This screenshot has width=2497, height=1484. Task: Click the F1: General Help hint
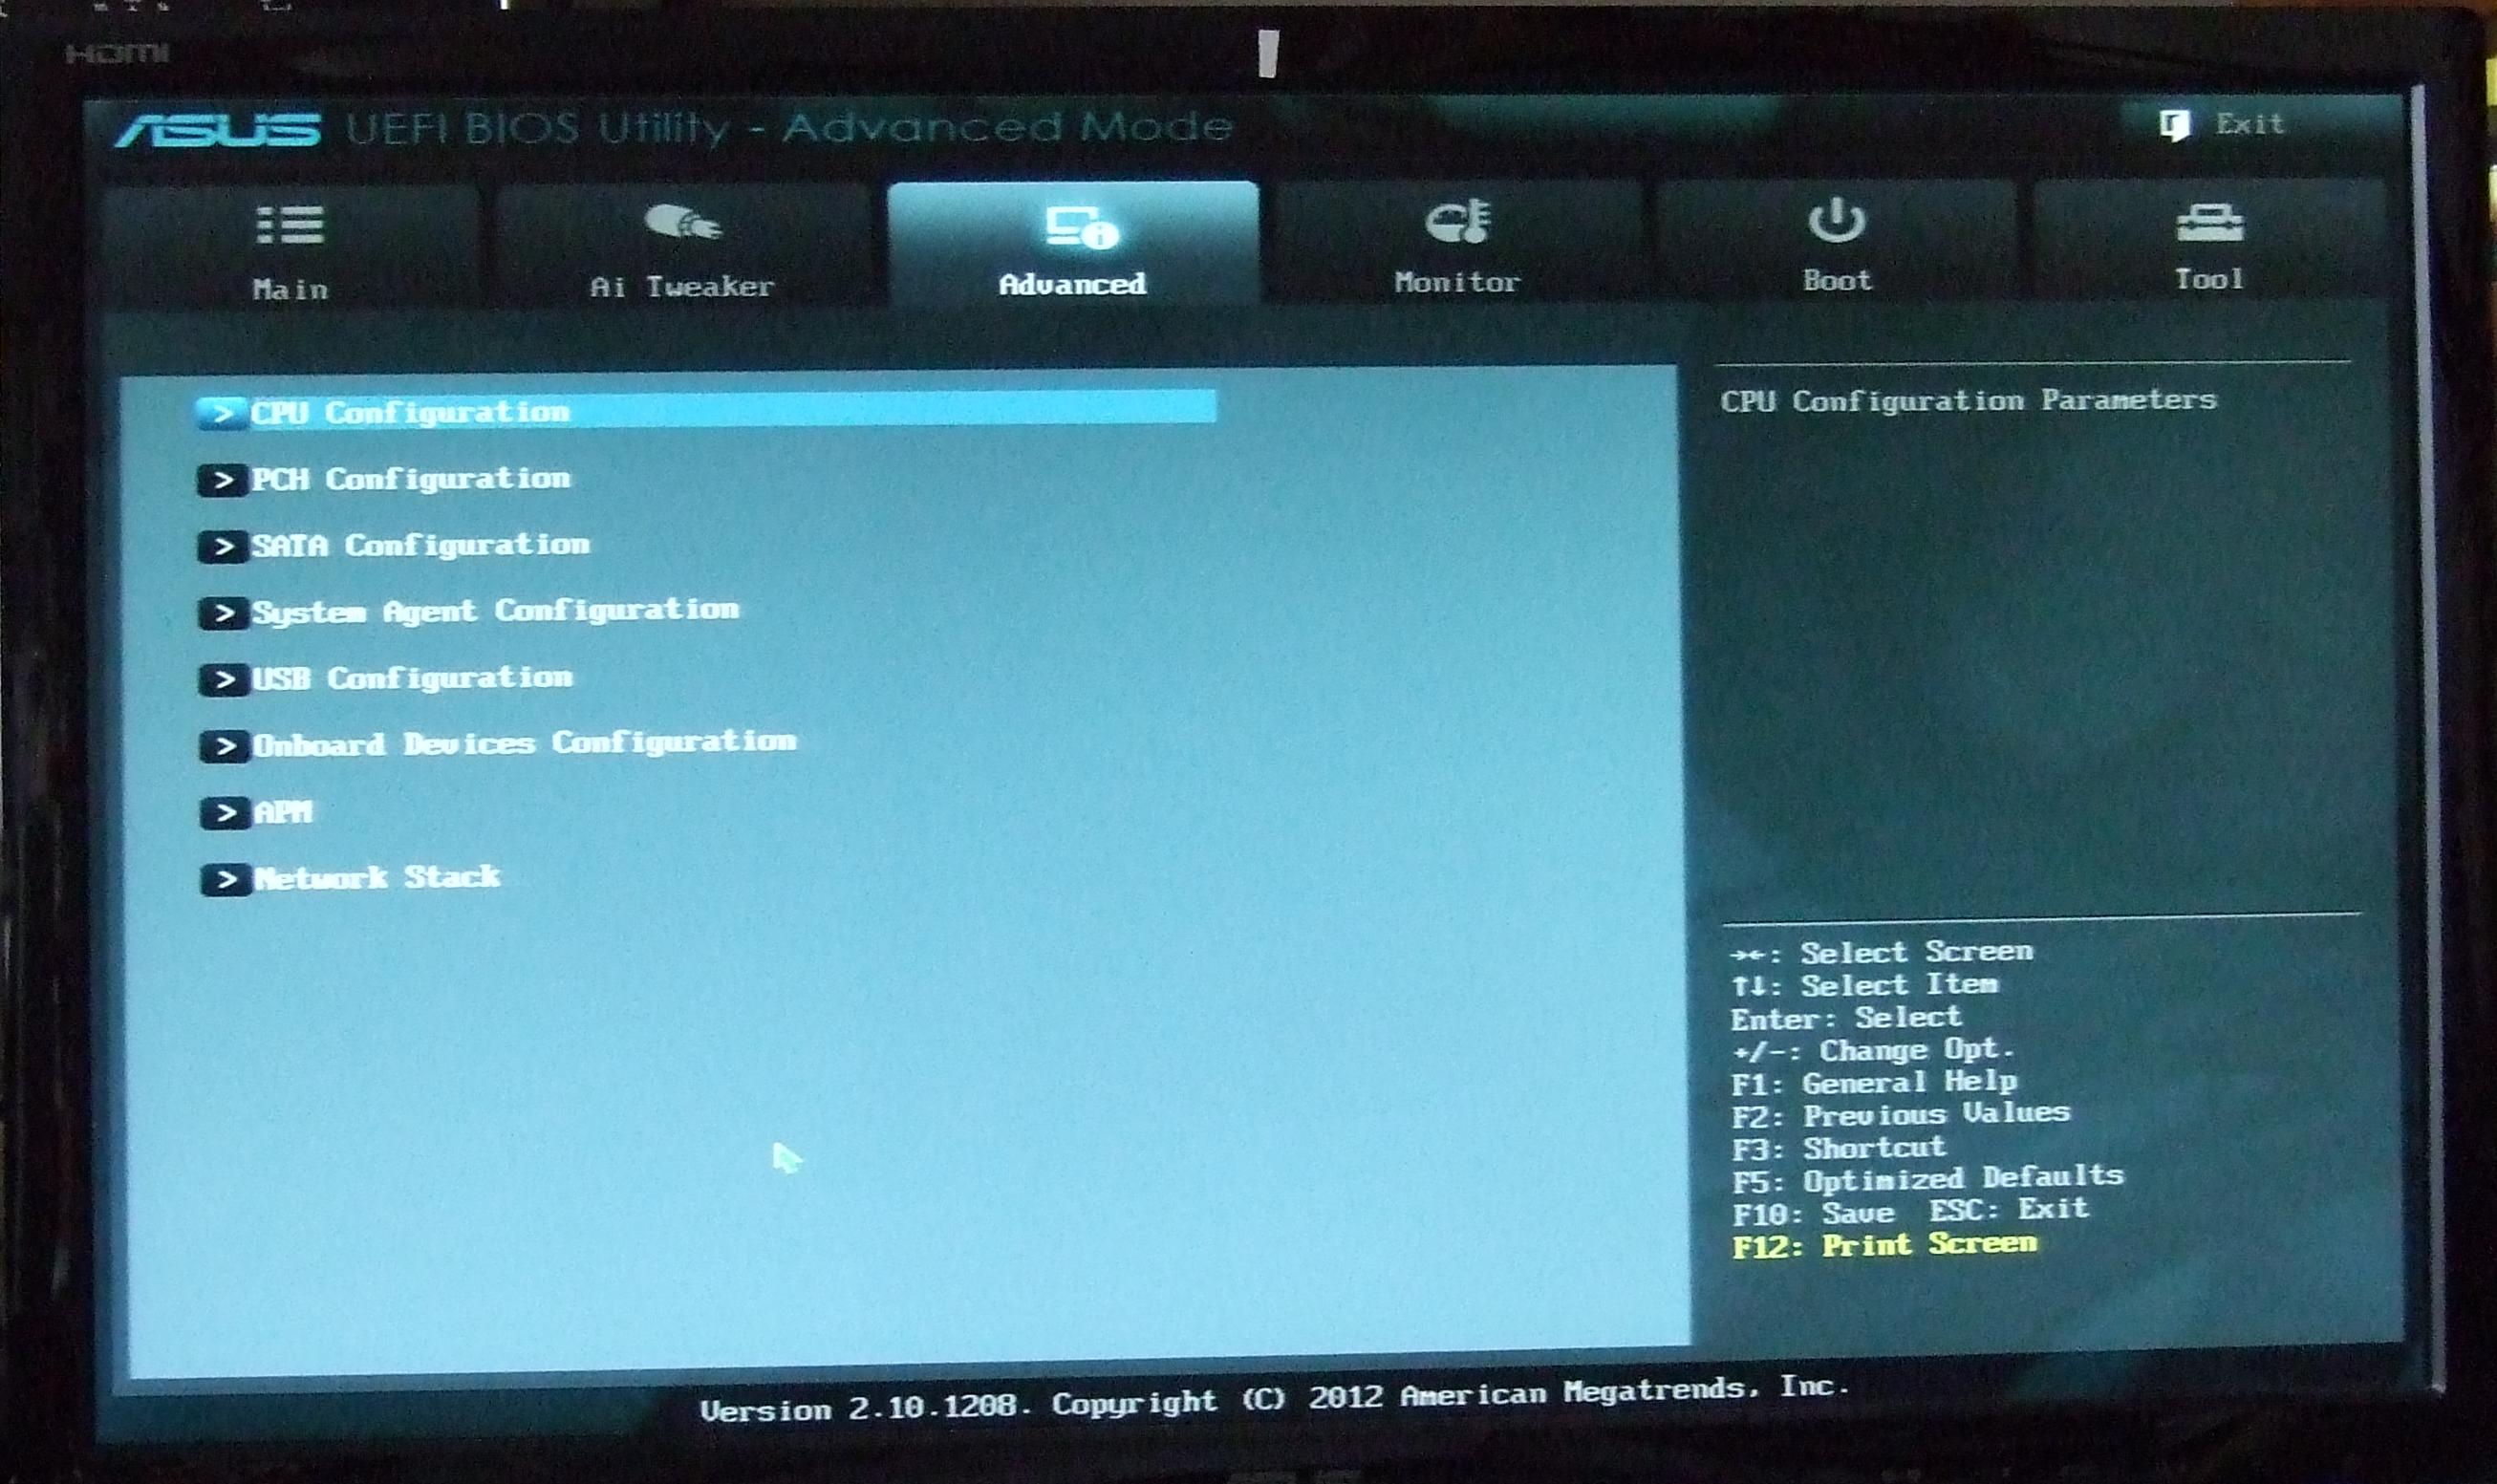click(1875, 1082)
